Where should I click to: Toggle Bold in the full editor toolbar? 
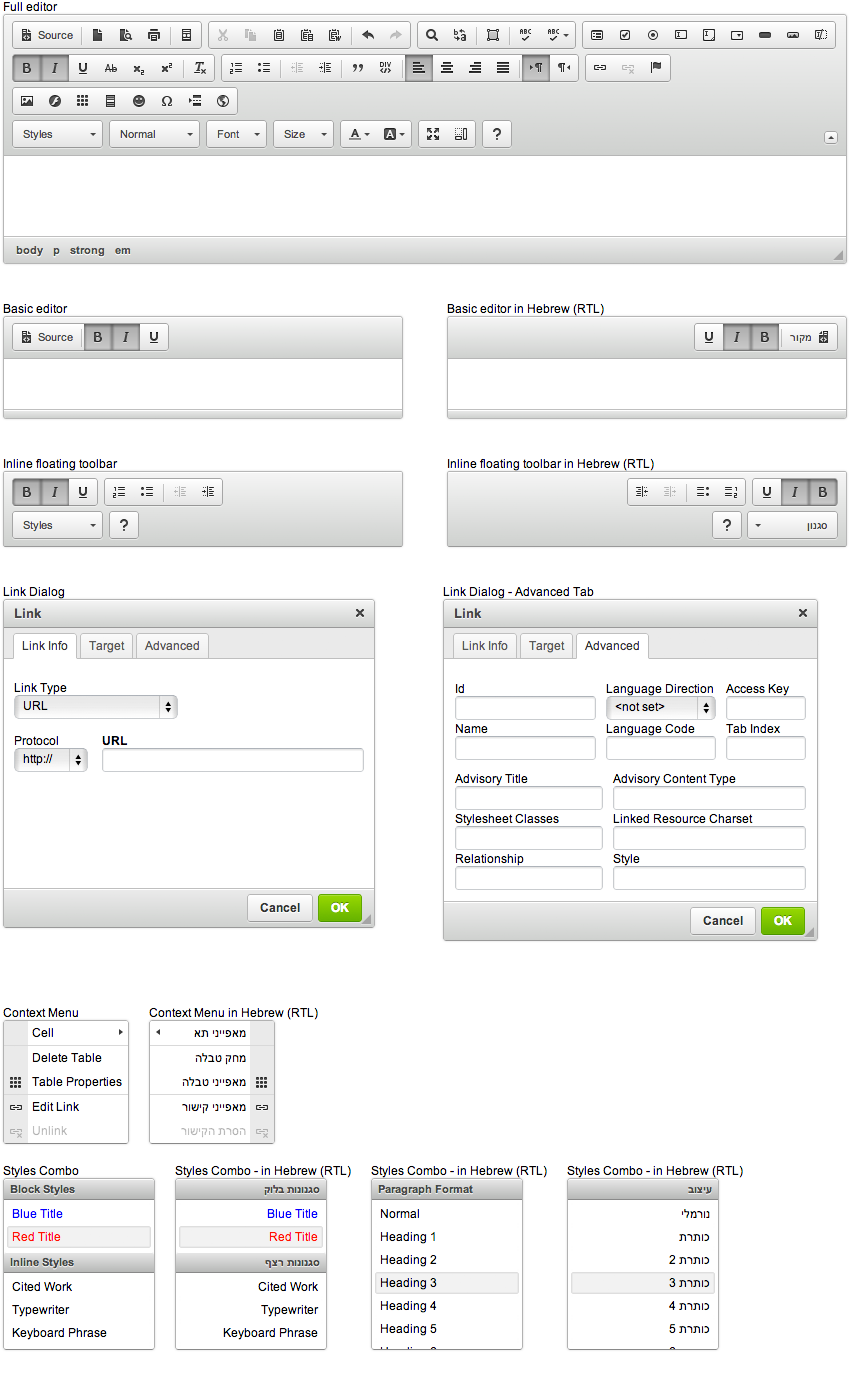click(27, 68)
